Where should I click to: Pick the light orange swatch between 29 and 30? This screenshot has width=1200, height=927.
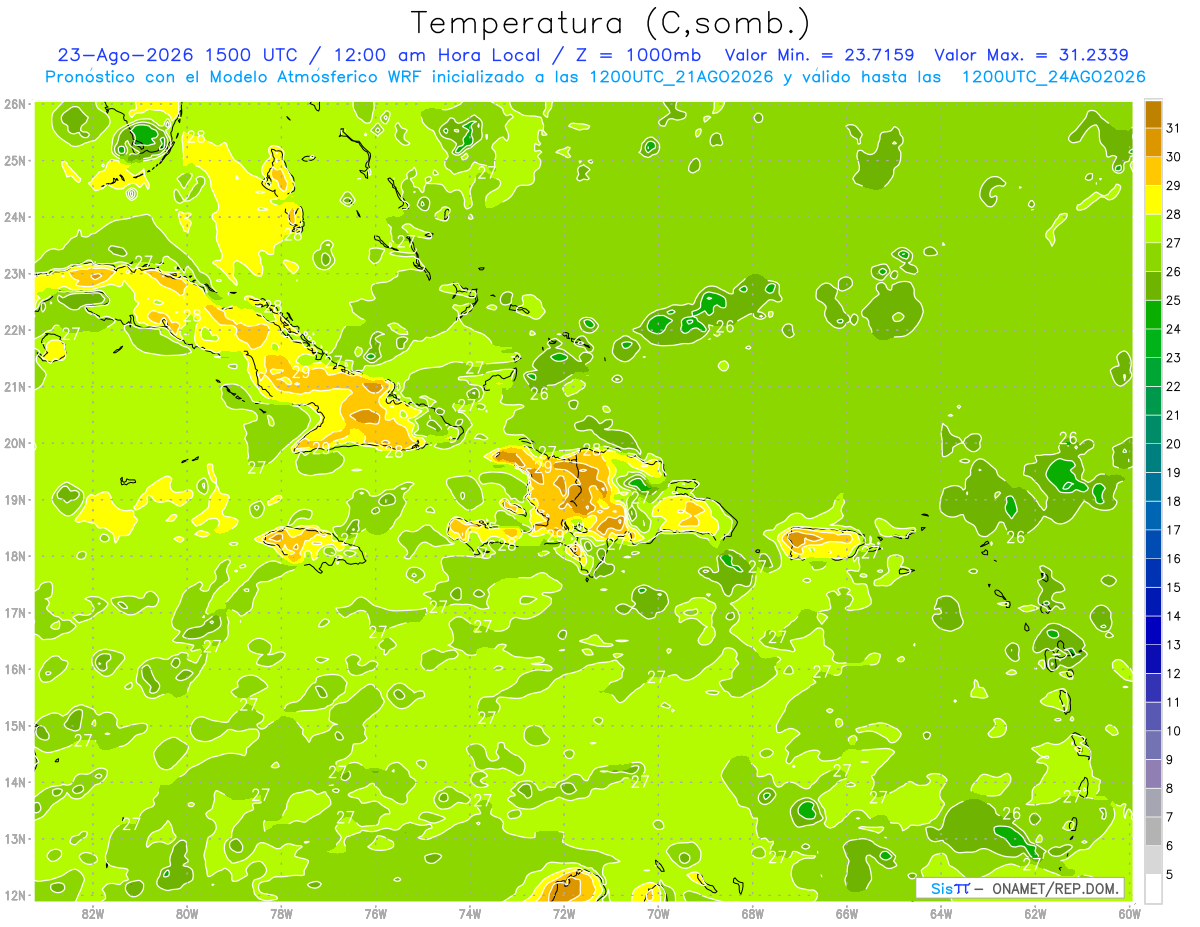point(1153,171)
